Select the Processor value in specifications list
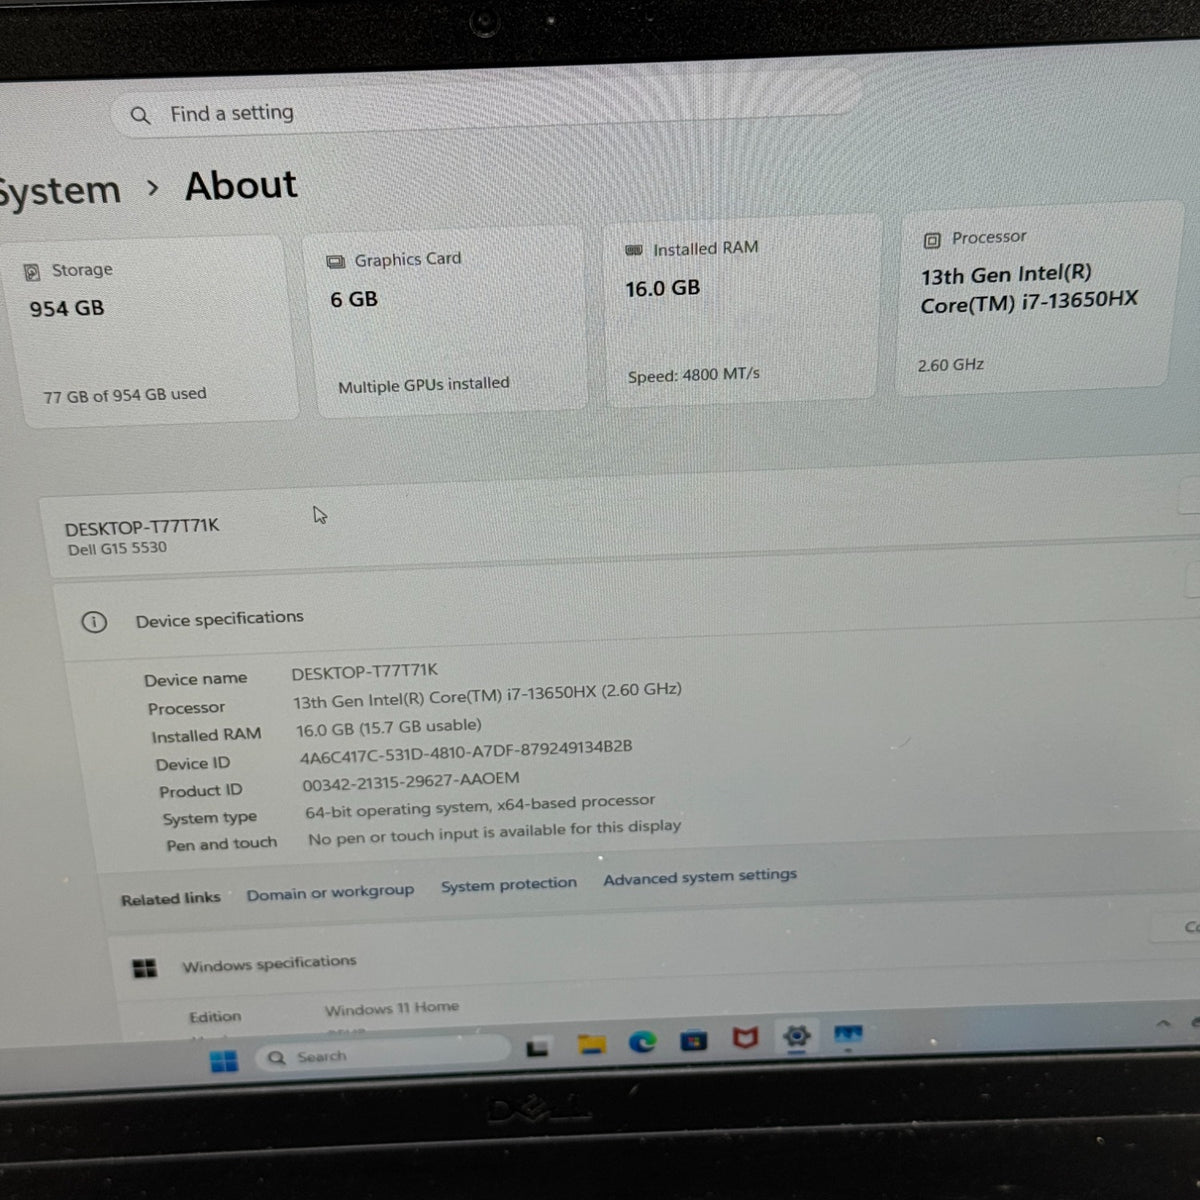Image resolution: width=1200 pixels, height=1200 pixels. (x=487, y=696)
